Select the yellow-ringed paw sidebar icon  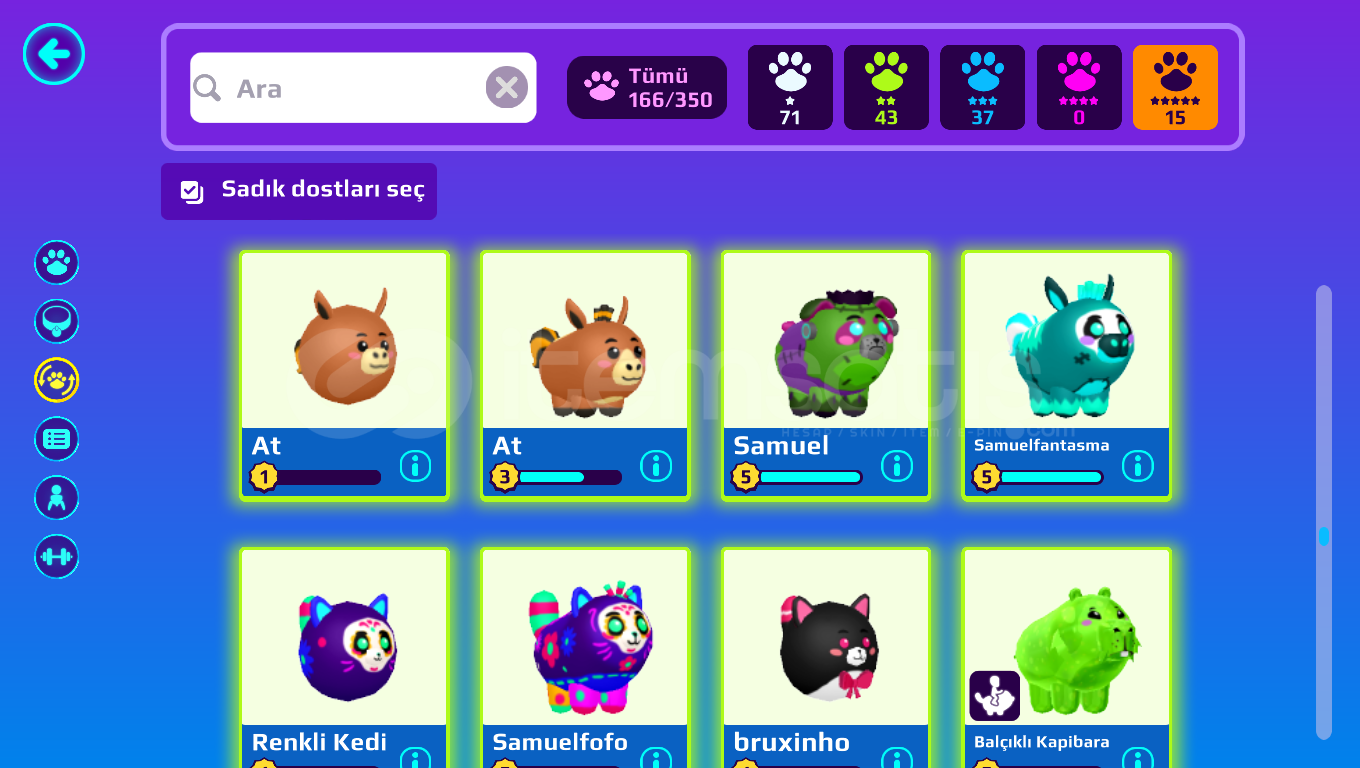57,380
